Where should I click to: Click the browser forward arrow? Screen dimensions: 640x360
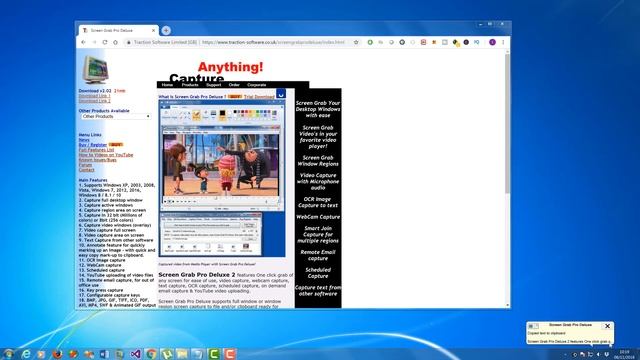click(94, 42)
